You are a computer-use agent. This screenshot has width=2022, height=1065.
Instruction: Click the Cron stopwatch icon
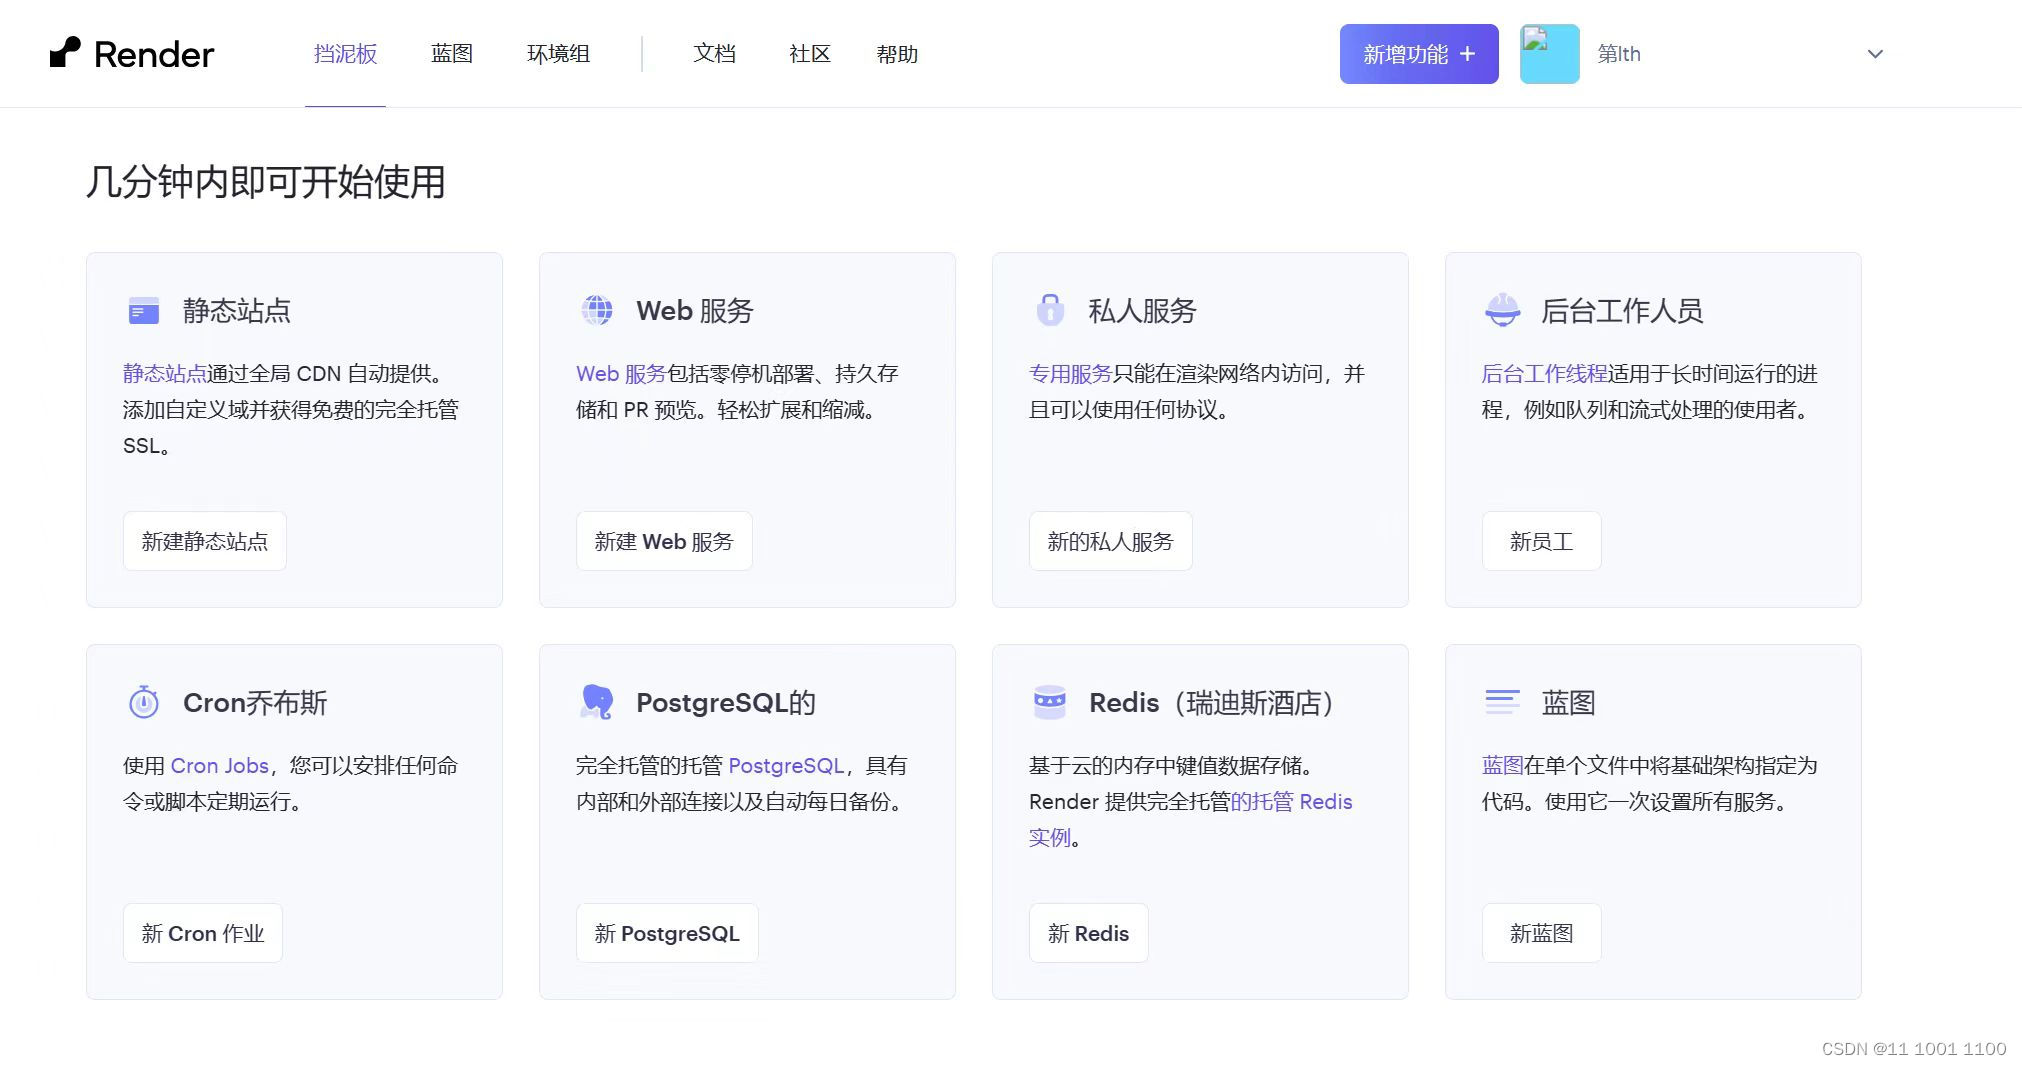tap(144, 702)
